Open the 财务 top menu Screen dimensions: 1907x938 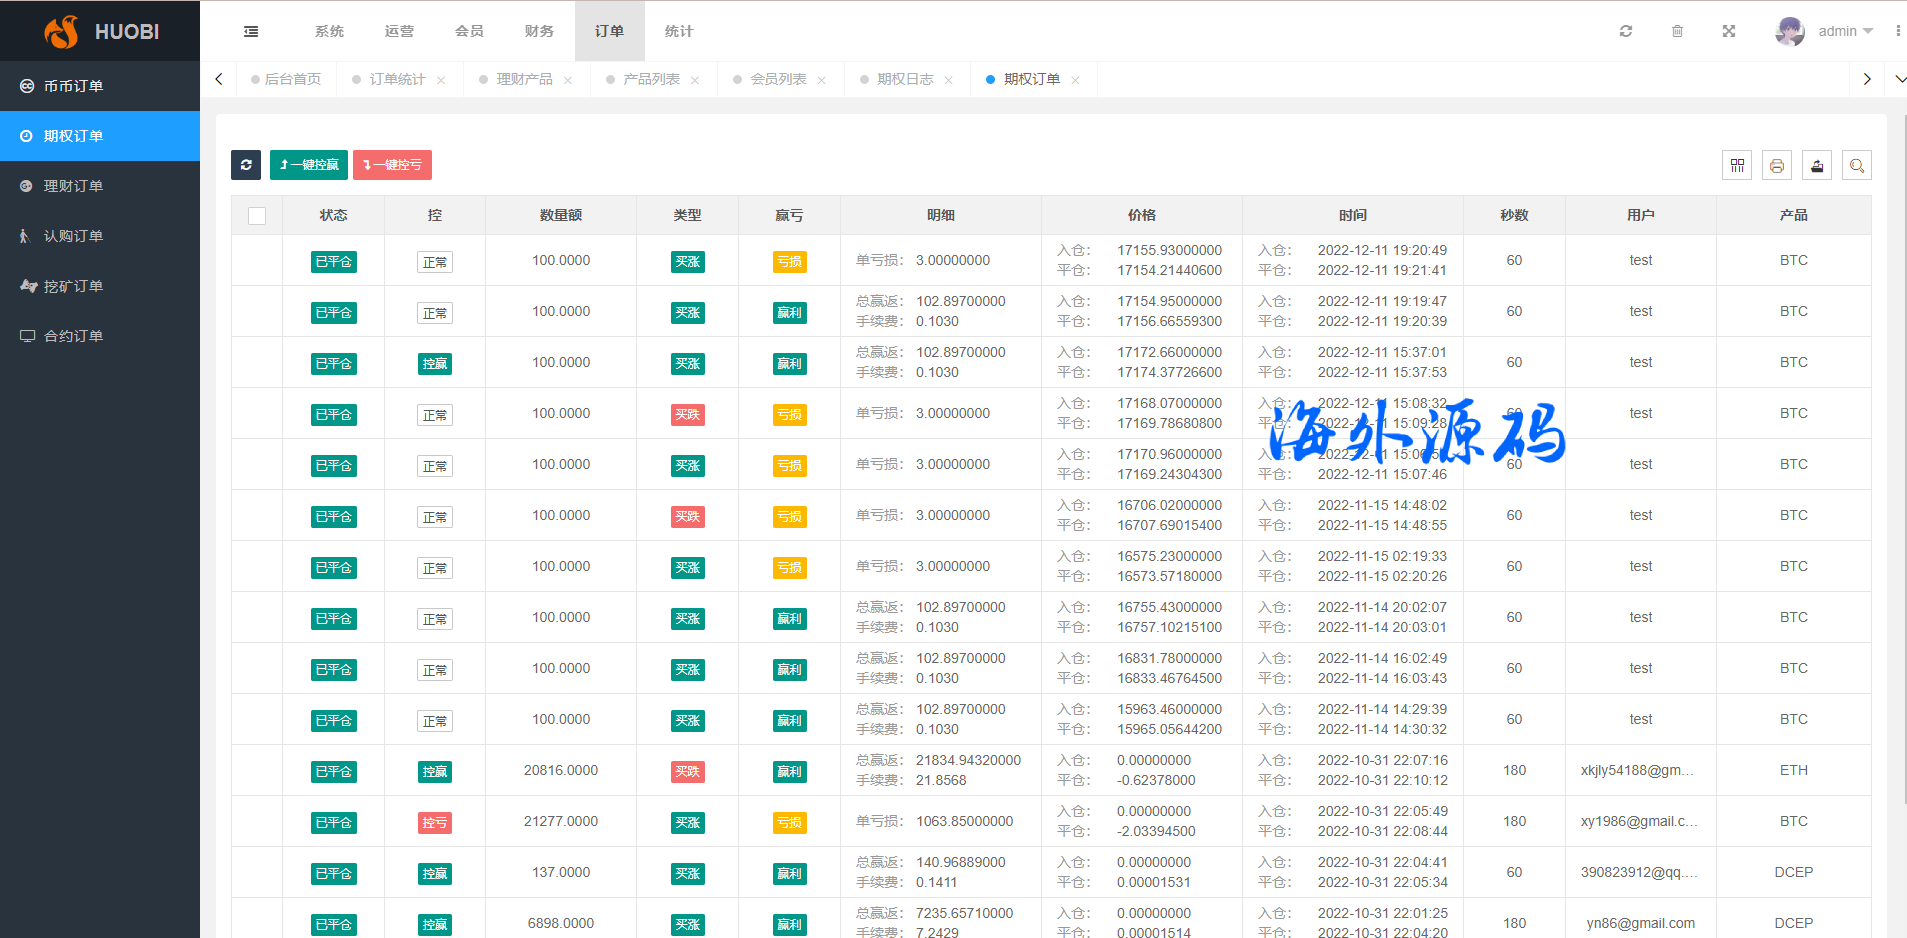(539, 32)
